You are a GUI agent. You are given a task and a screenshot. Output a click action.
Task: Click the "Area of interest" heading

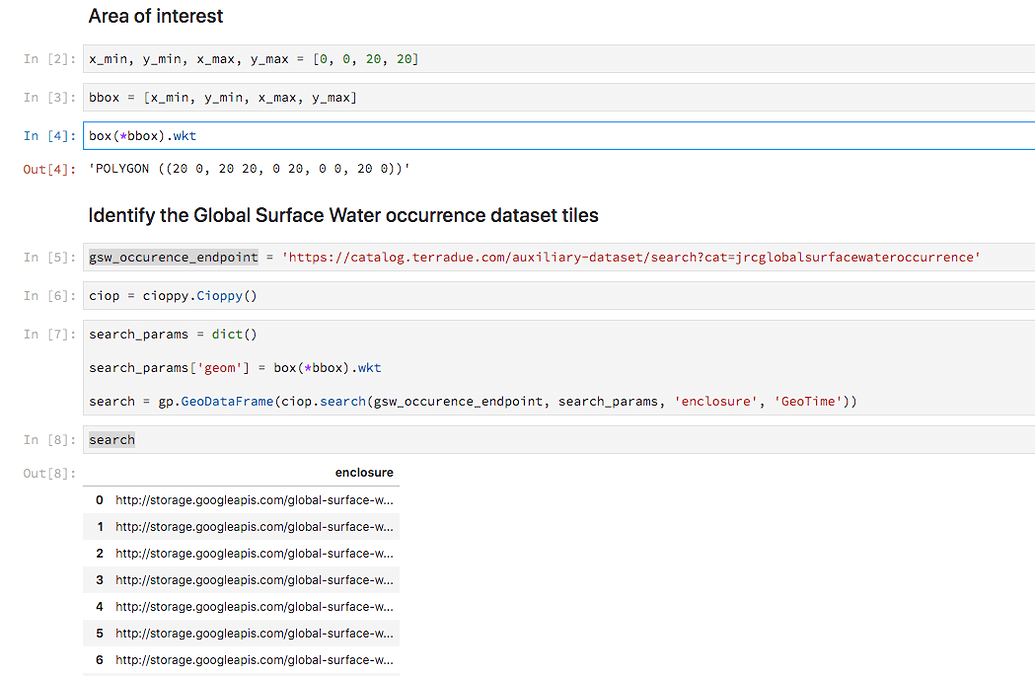[155, 16]
